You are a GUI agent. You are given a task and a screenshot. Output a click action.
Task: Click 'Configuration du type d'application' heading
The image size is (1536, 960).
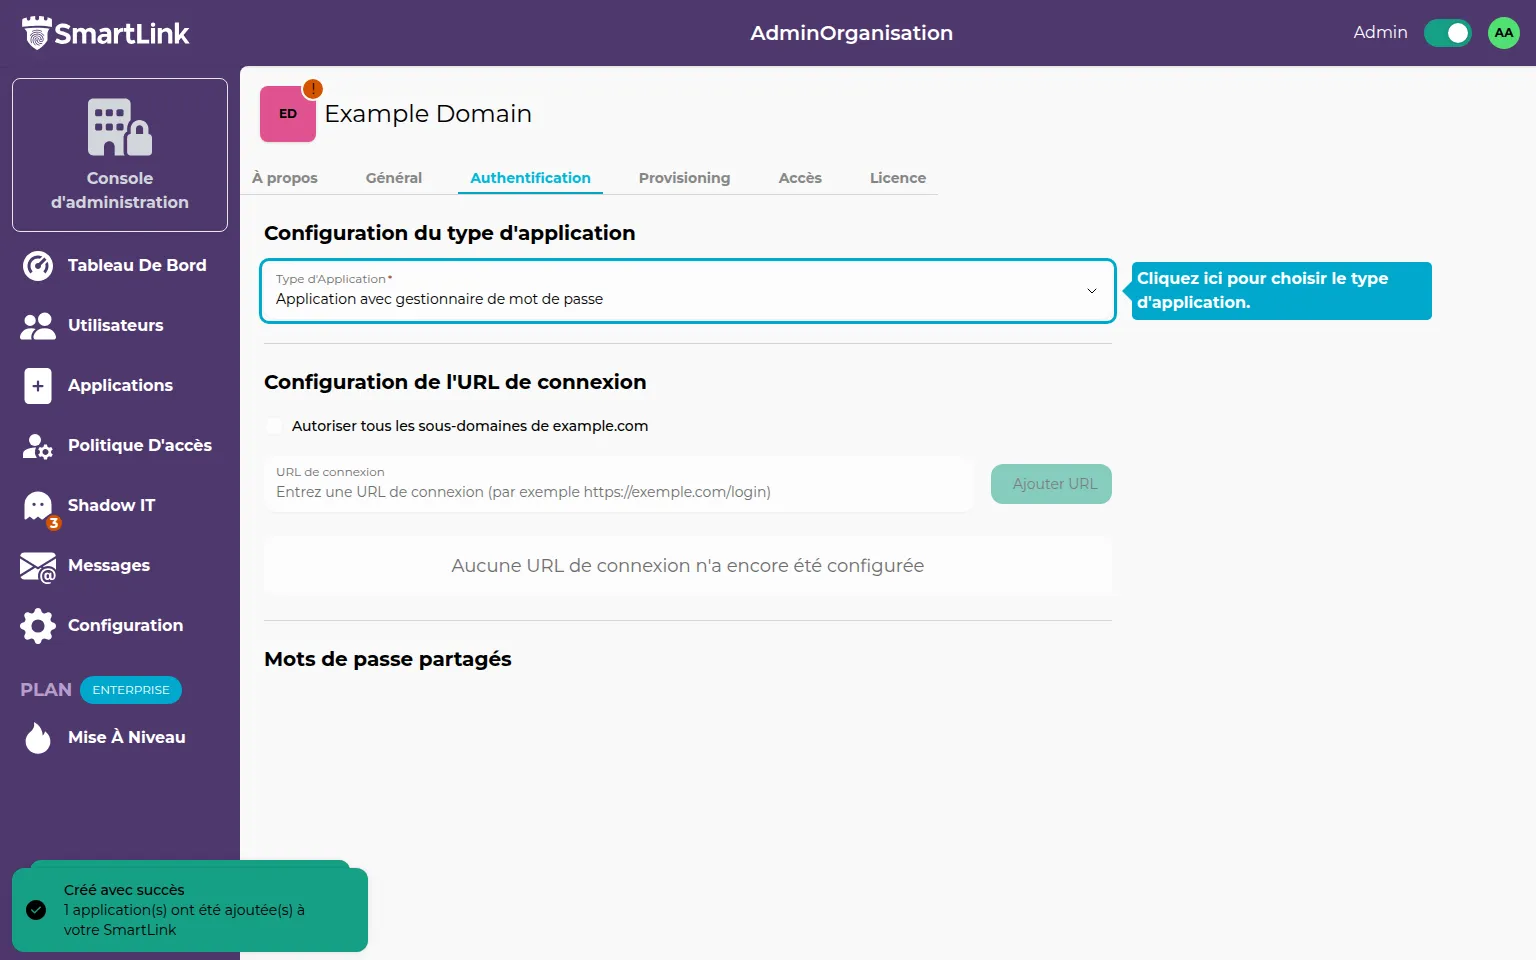coord(450,233)
